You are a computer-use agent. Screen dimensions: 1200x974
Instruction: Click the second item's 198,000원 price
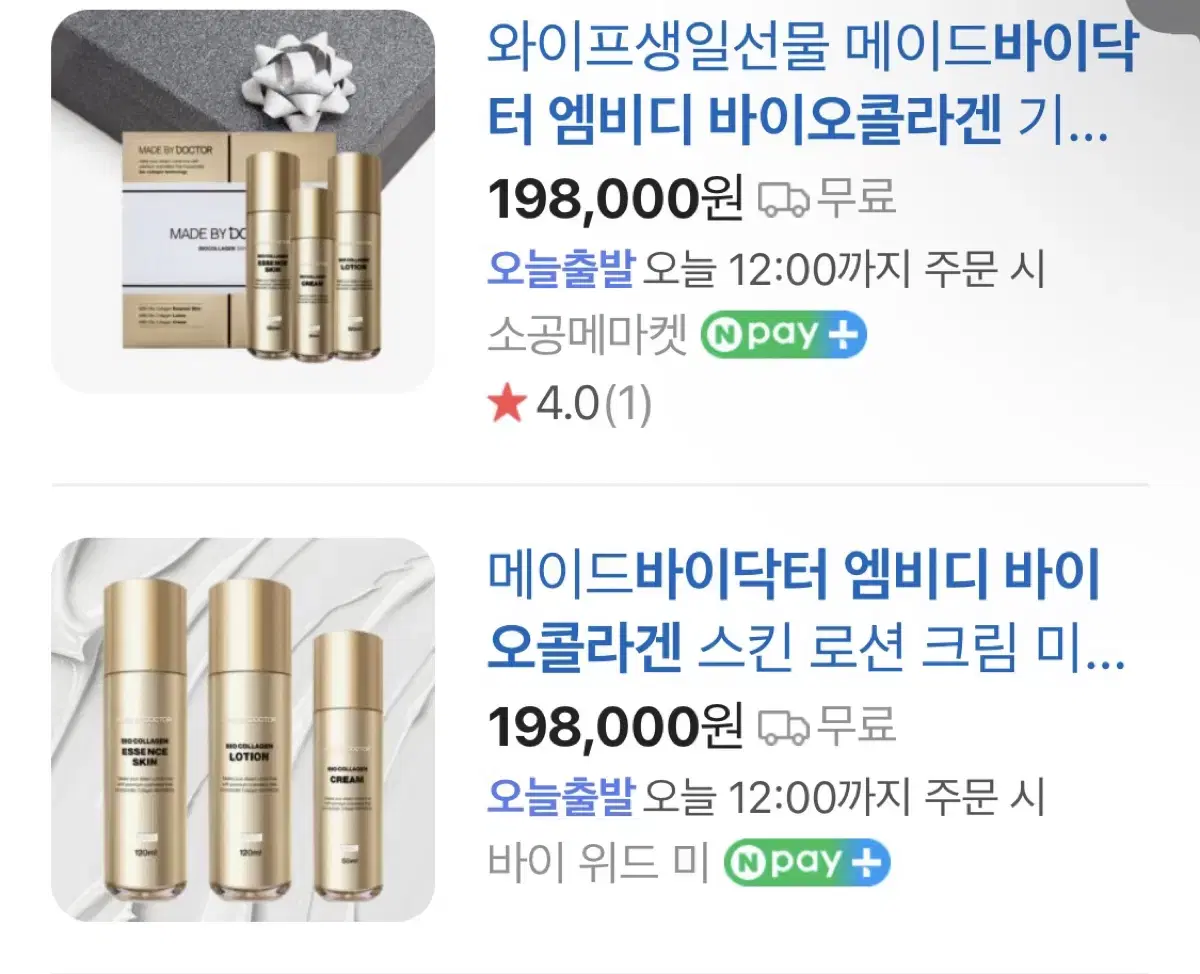point(615,727)
